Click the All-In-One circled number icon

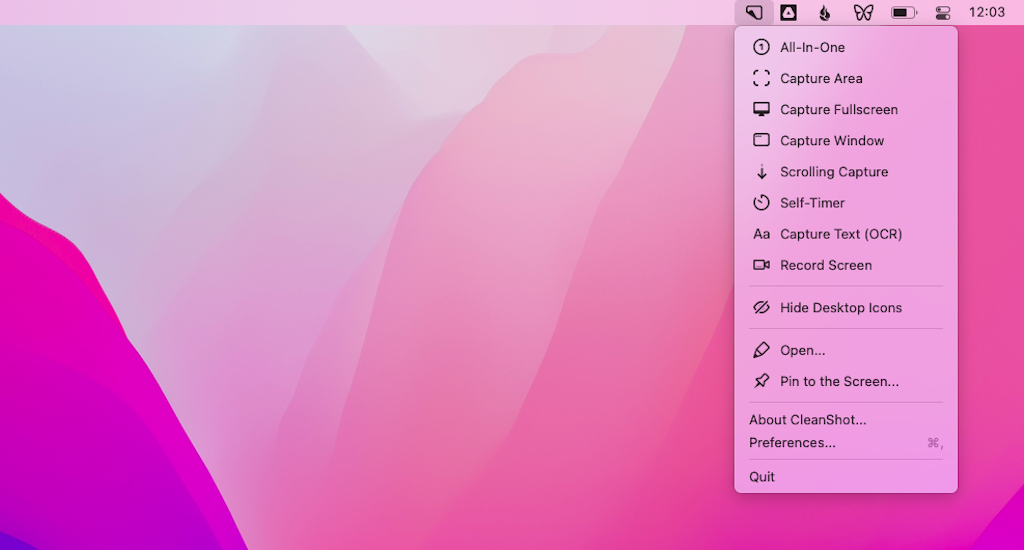pyautogui.click(x=761, y=47)
